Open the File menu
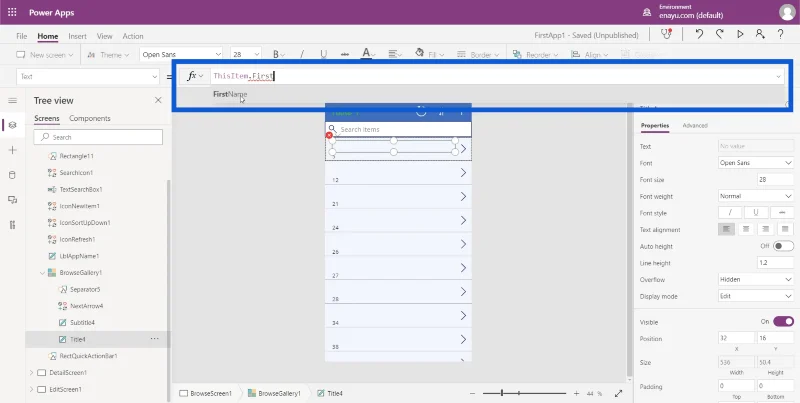Screen dimensions: 800x403 (x=21, y=36)
